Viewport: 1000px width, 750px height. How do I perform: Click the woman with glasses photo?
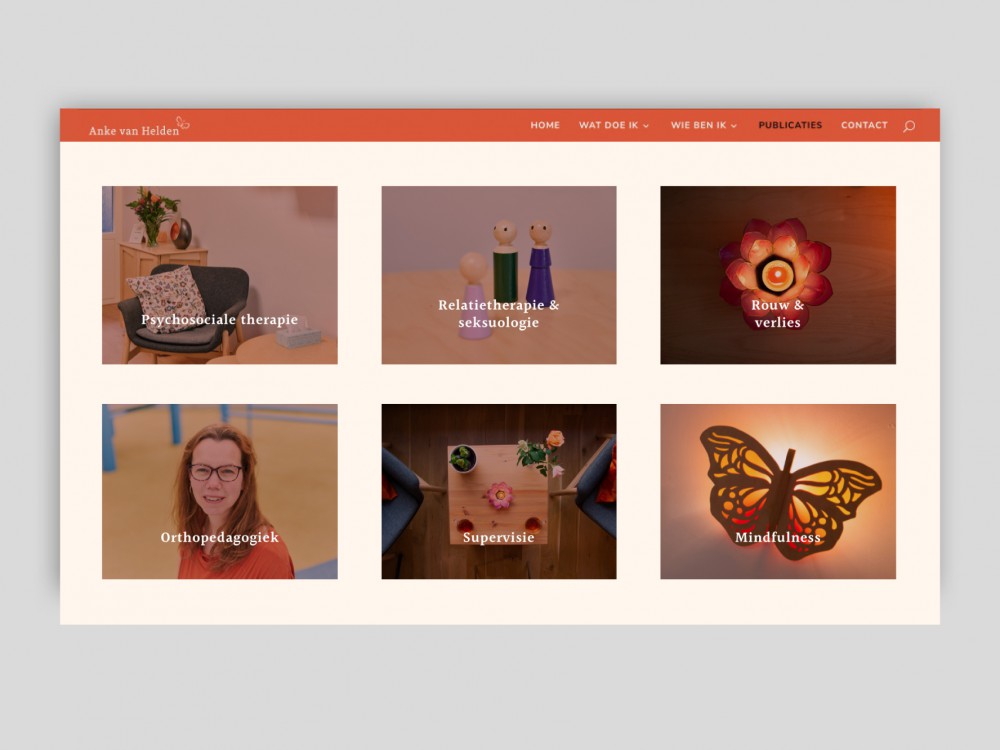click(219, 491)
